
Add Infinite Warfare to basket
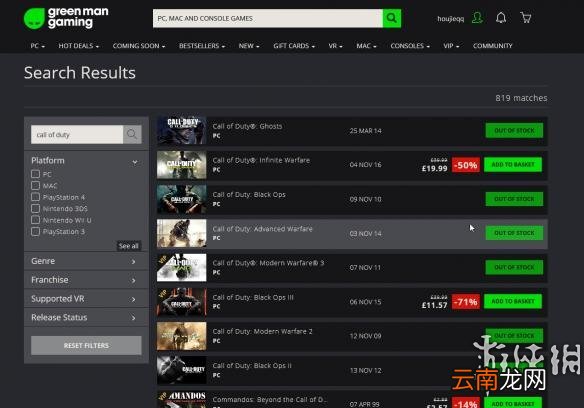pyautogui.click(x=513, y=165)
